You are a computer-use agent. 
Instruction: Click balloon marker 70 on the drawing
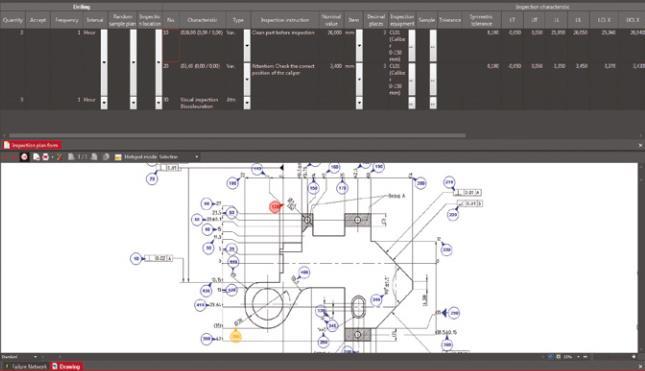152,179
